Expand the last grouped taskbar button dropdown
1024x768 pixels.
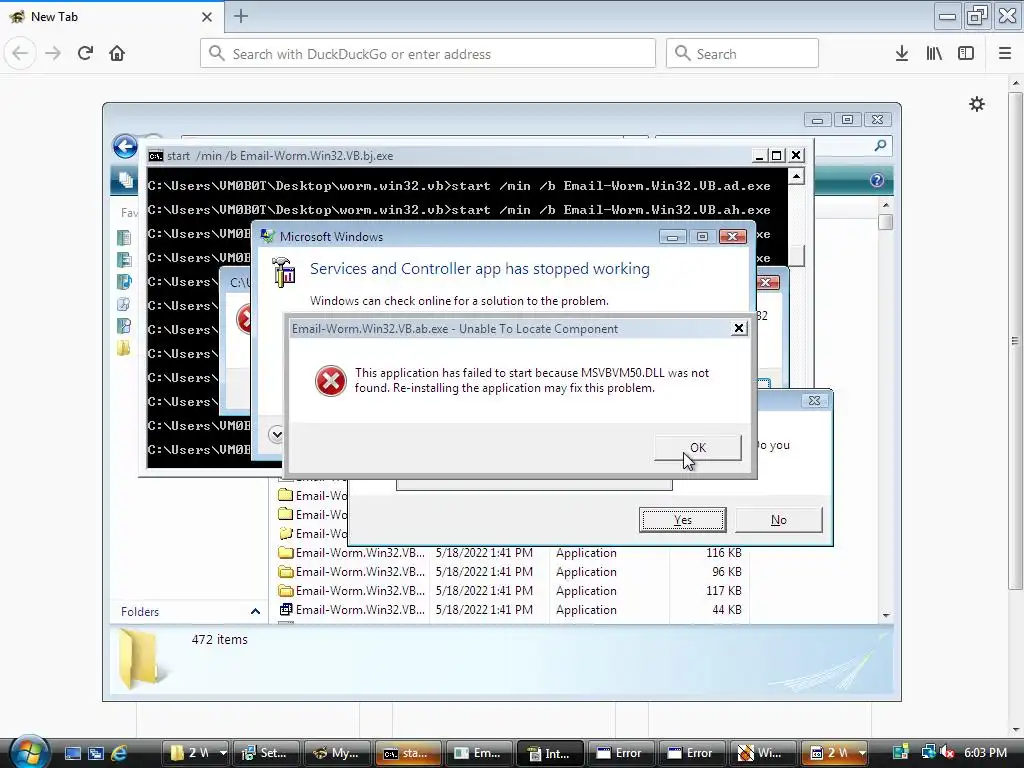click(862, 753)
